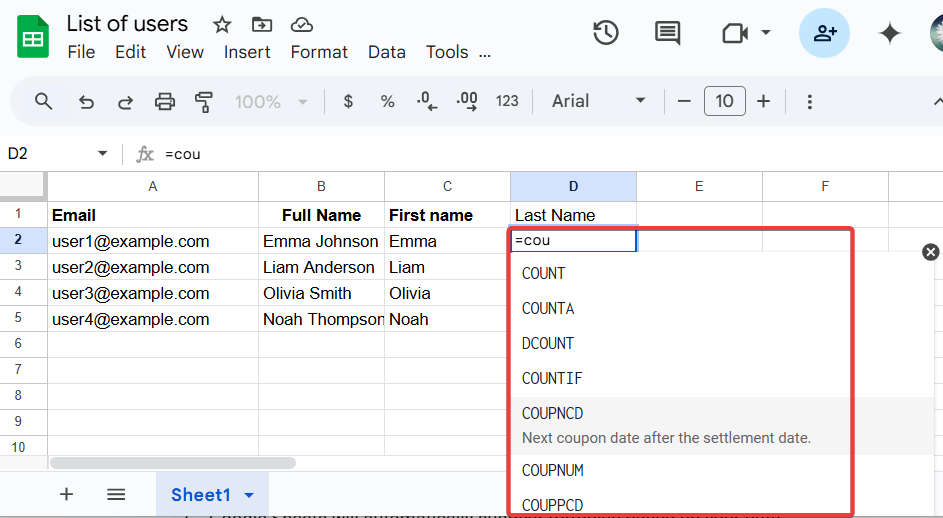Star the List of users document
This screenshot has height=518, width=943.
click(222, 25)
